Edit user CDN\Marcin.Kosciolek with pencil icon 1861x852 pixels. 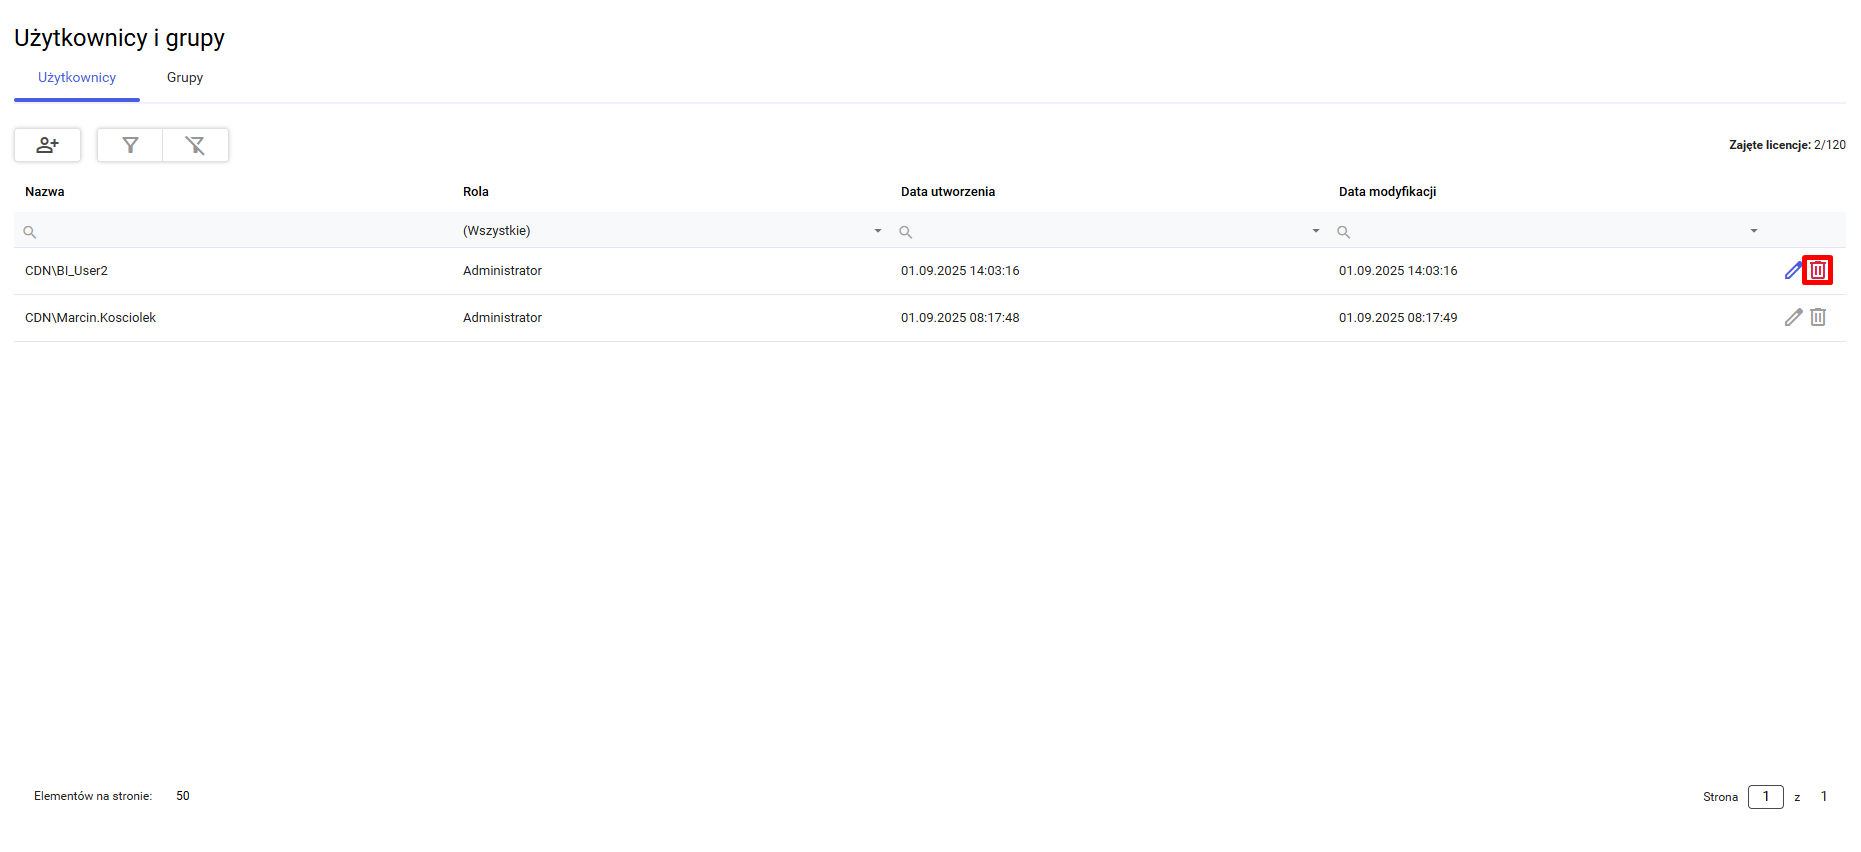coord(1792,318)
